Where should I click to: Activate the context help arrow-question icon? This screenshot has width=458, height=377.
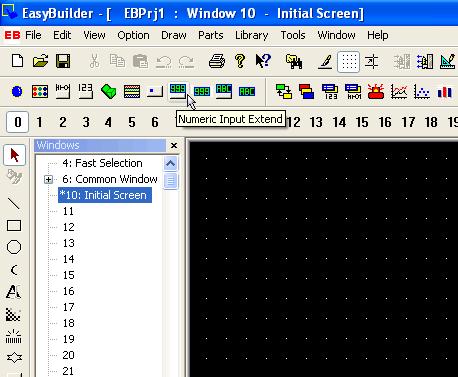coord(263,61)
